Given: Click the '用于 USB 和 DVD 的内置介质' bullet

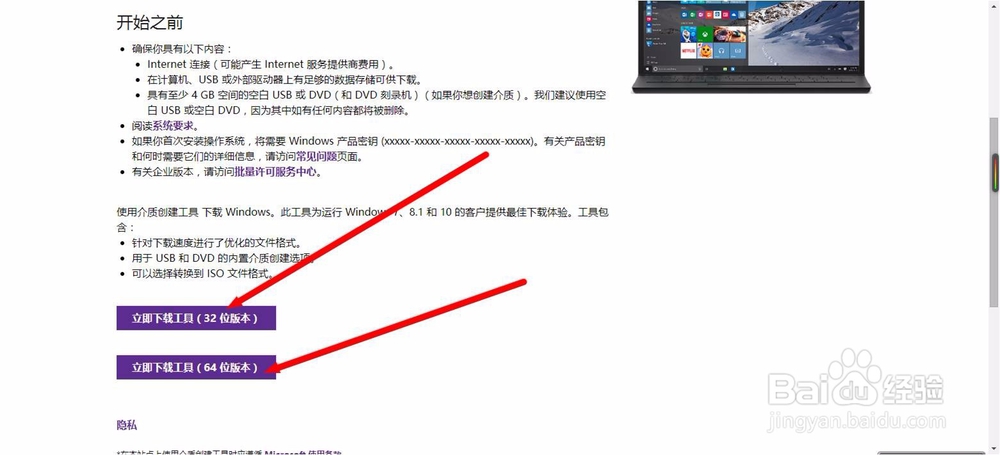Looking at the screenshot, I should pyautogui.click(x=223, y=258).
